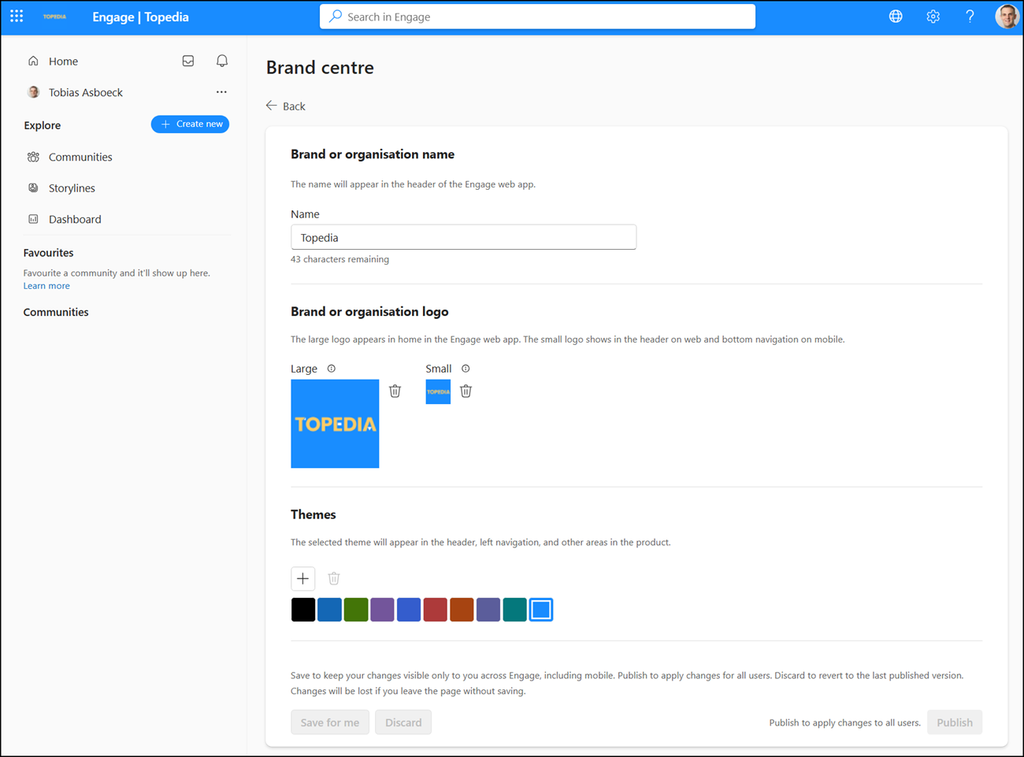Click the '43 characters remaining' text
Image resolution: width=1024 pixels, height=757 pixels.
click(340, 259)
